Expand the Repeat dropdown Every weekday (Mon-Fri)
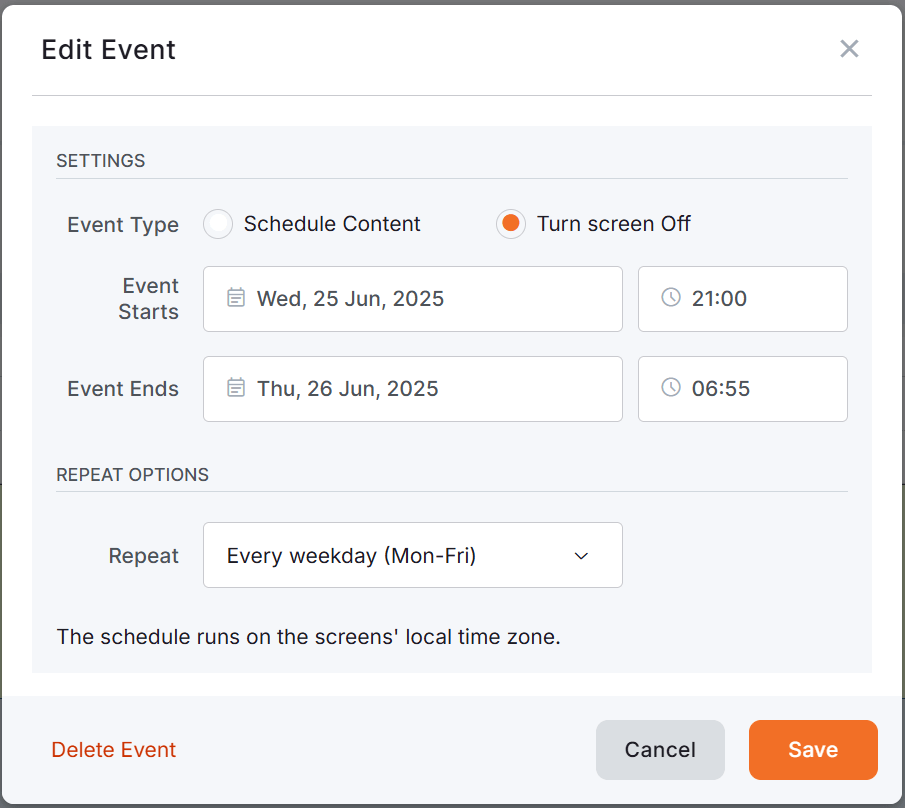Screen dimensions: 905x808 (x=413, y=555)
